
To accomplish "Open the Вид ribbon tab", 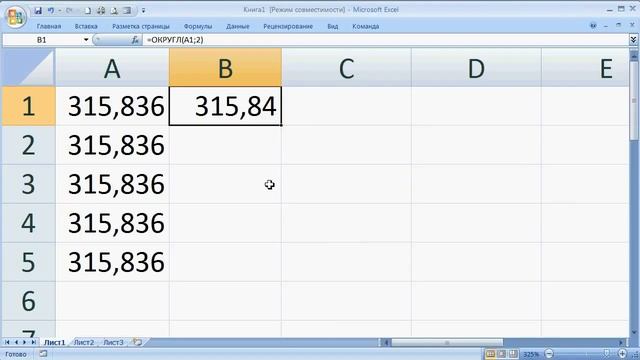I will tap(333, 26).
